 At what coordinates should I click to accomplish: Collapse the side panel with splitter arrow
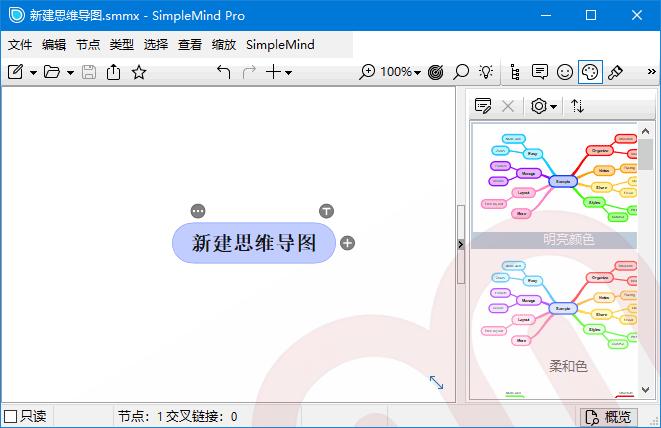[x=461, y=245]
